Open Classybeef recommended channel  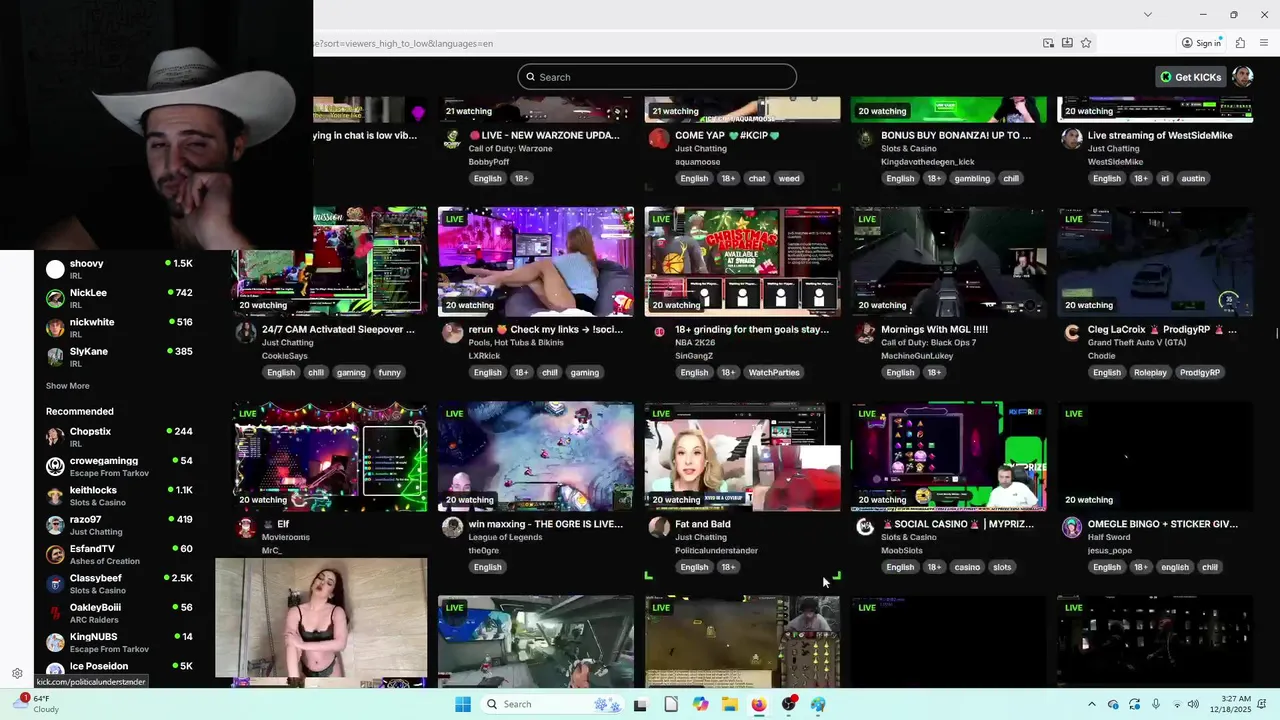click(x=119, y=583)
